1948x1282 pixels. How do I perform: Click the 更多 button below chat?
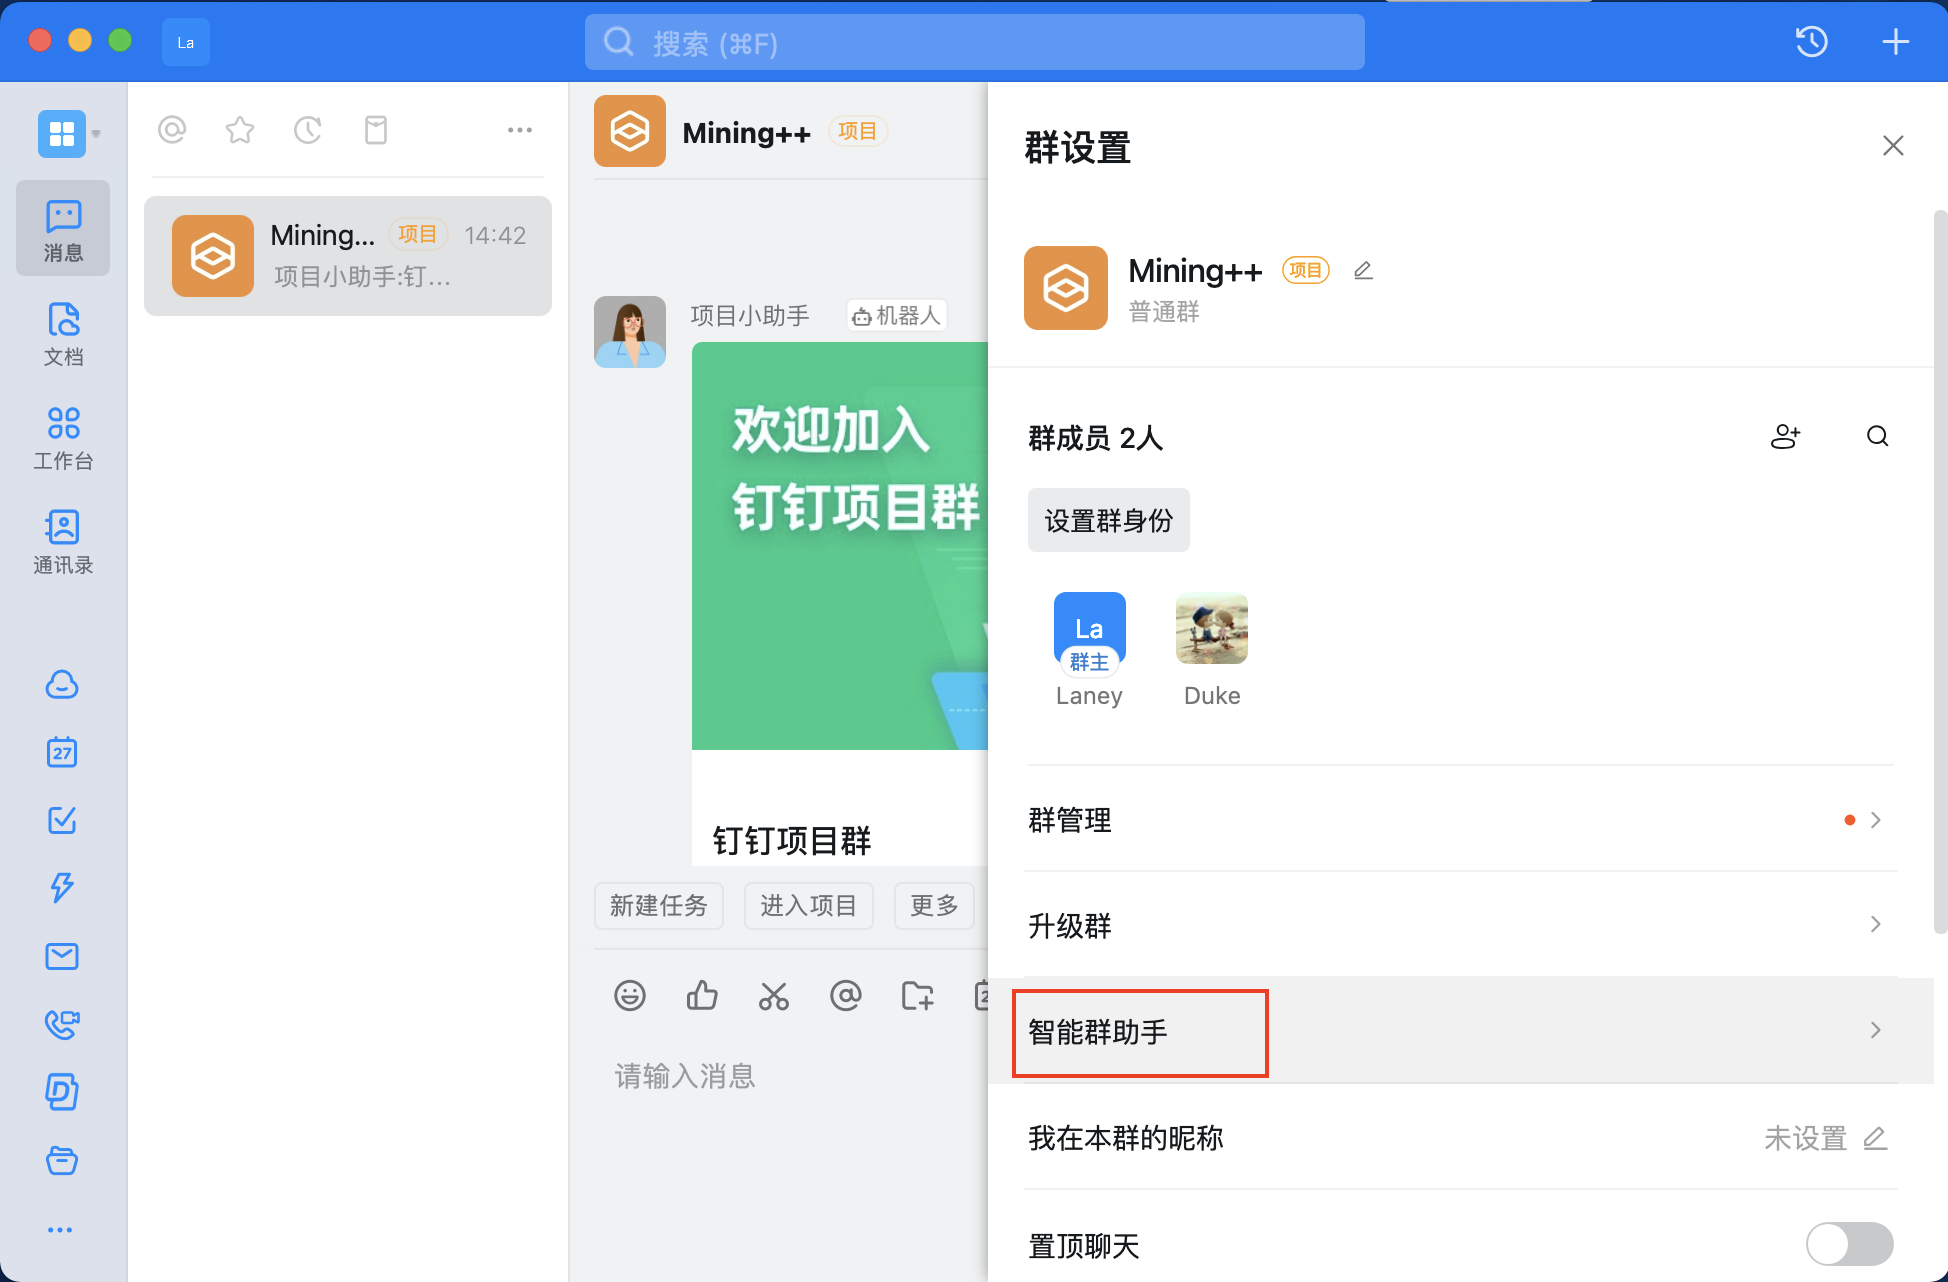pyautogui.click(x=934, y=906)
